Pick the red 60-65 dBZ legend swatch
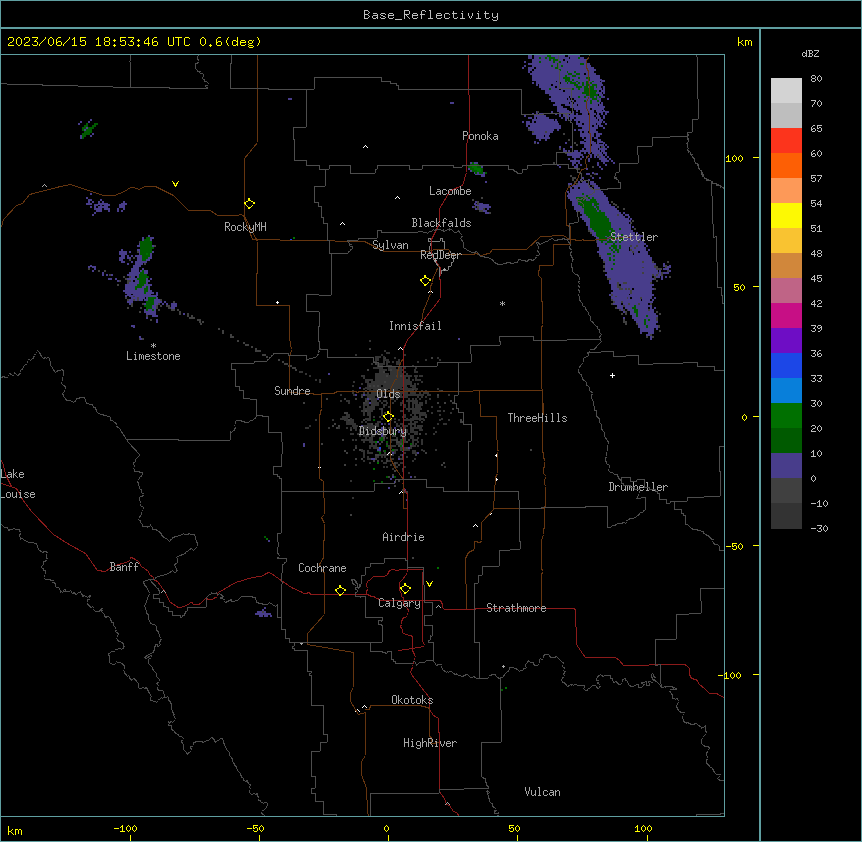The width and height of the screenshot is (862, 842). tap(786, 140)
